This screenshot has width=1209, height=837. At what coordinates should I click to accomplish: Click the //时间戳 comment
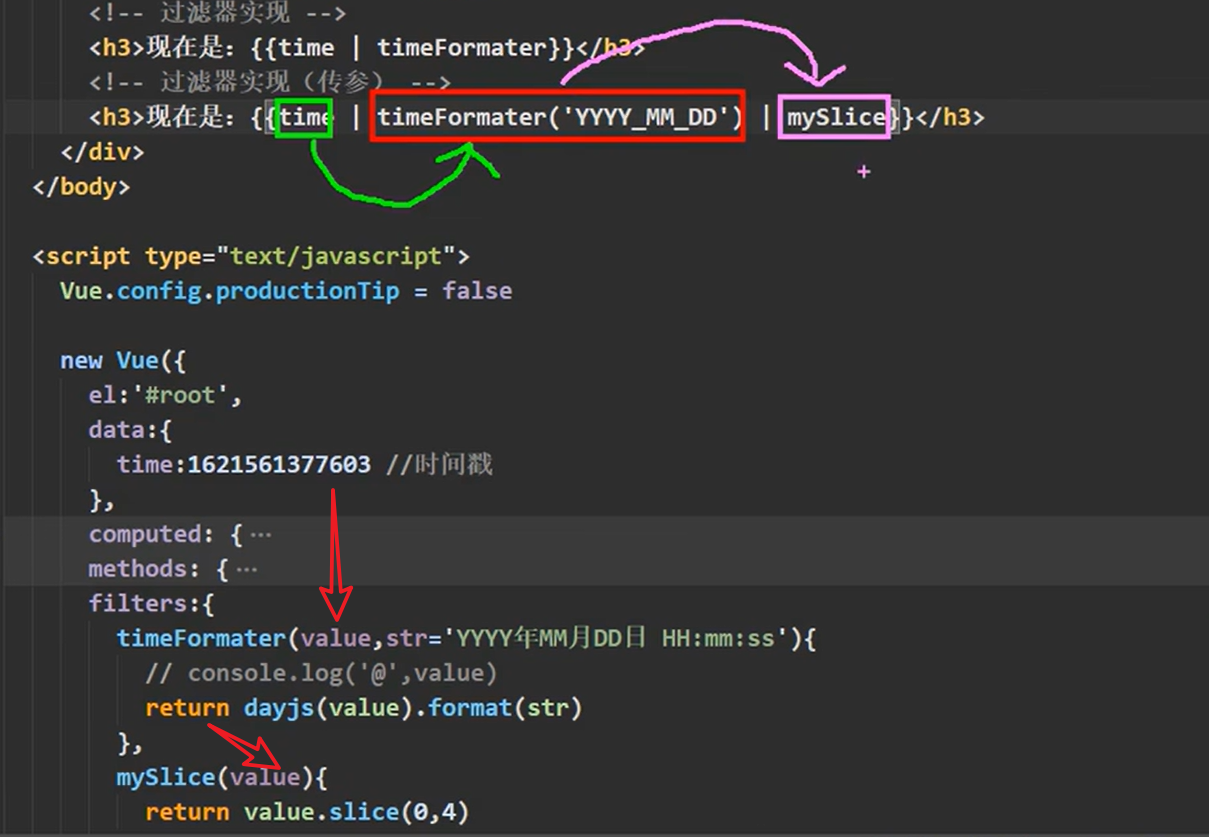(x=439, y=465)
